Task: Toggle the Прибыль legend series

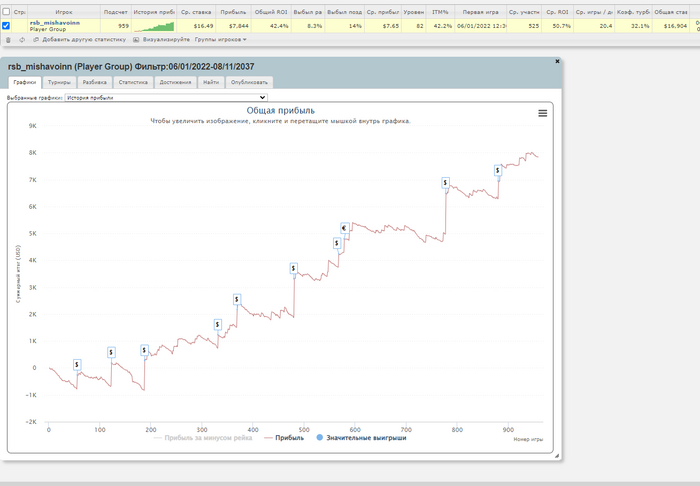Action: coord(284,438)
